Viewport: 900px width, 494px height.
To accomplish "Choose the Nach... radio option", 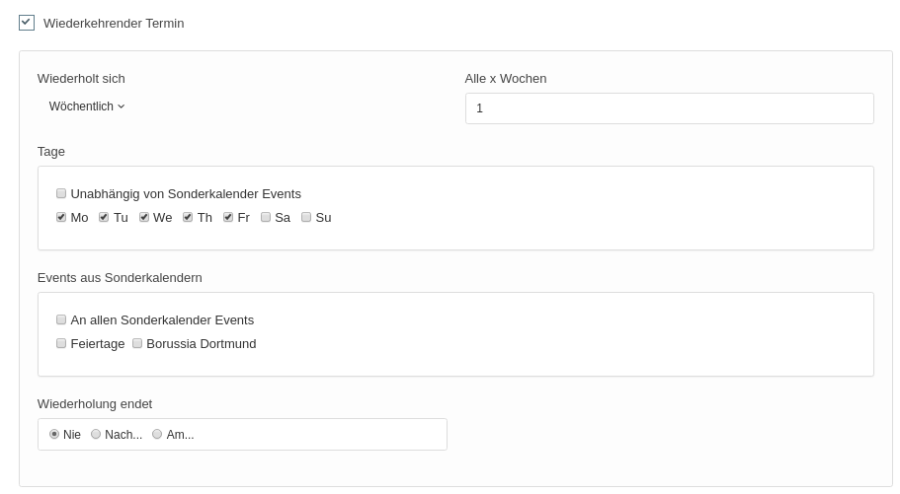I will [x=96, y=435].
